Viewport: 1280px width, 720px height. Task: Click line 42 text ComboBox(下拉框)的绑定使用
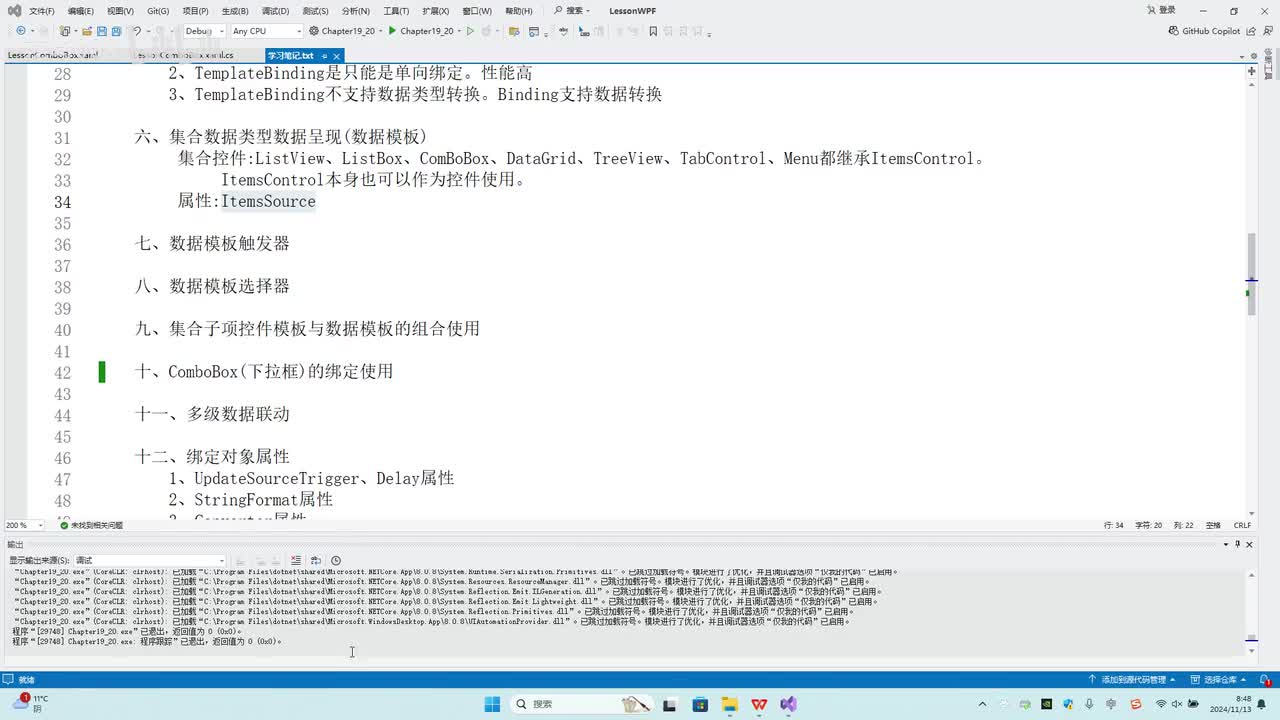click(x=280, y=372)
